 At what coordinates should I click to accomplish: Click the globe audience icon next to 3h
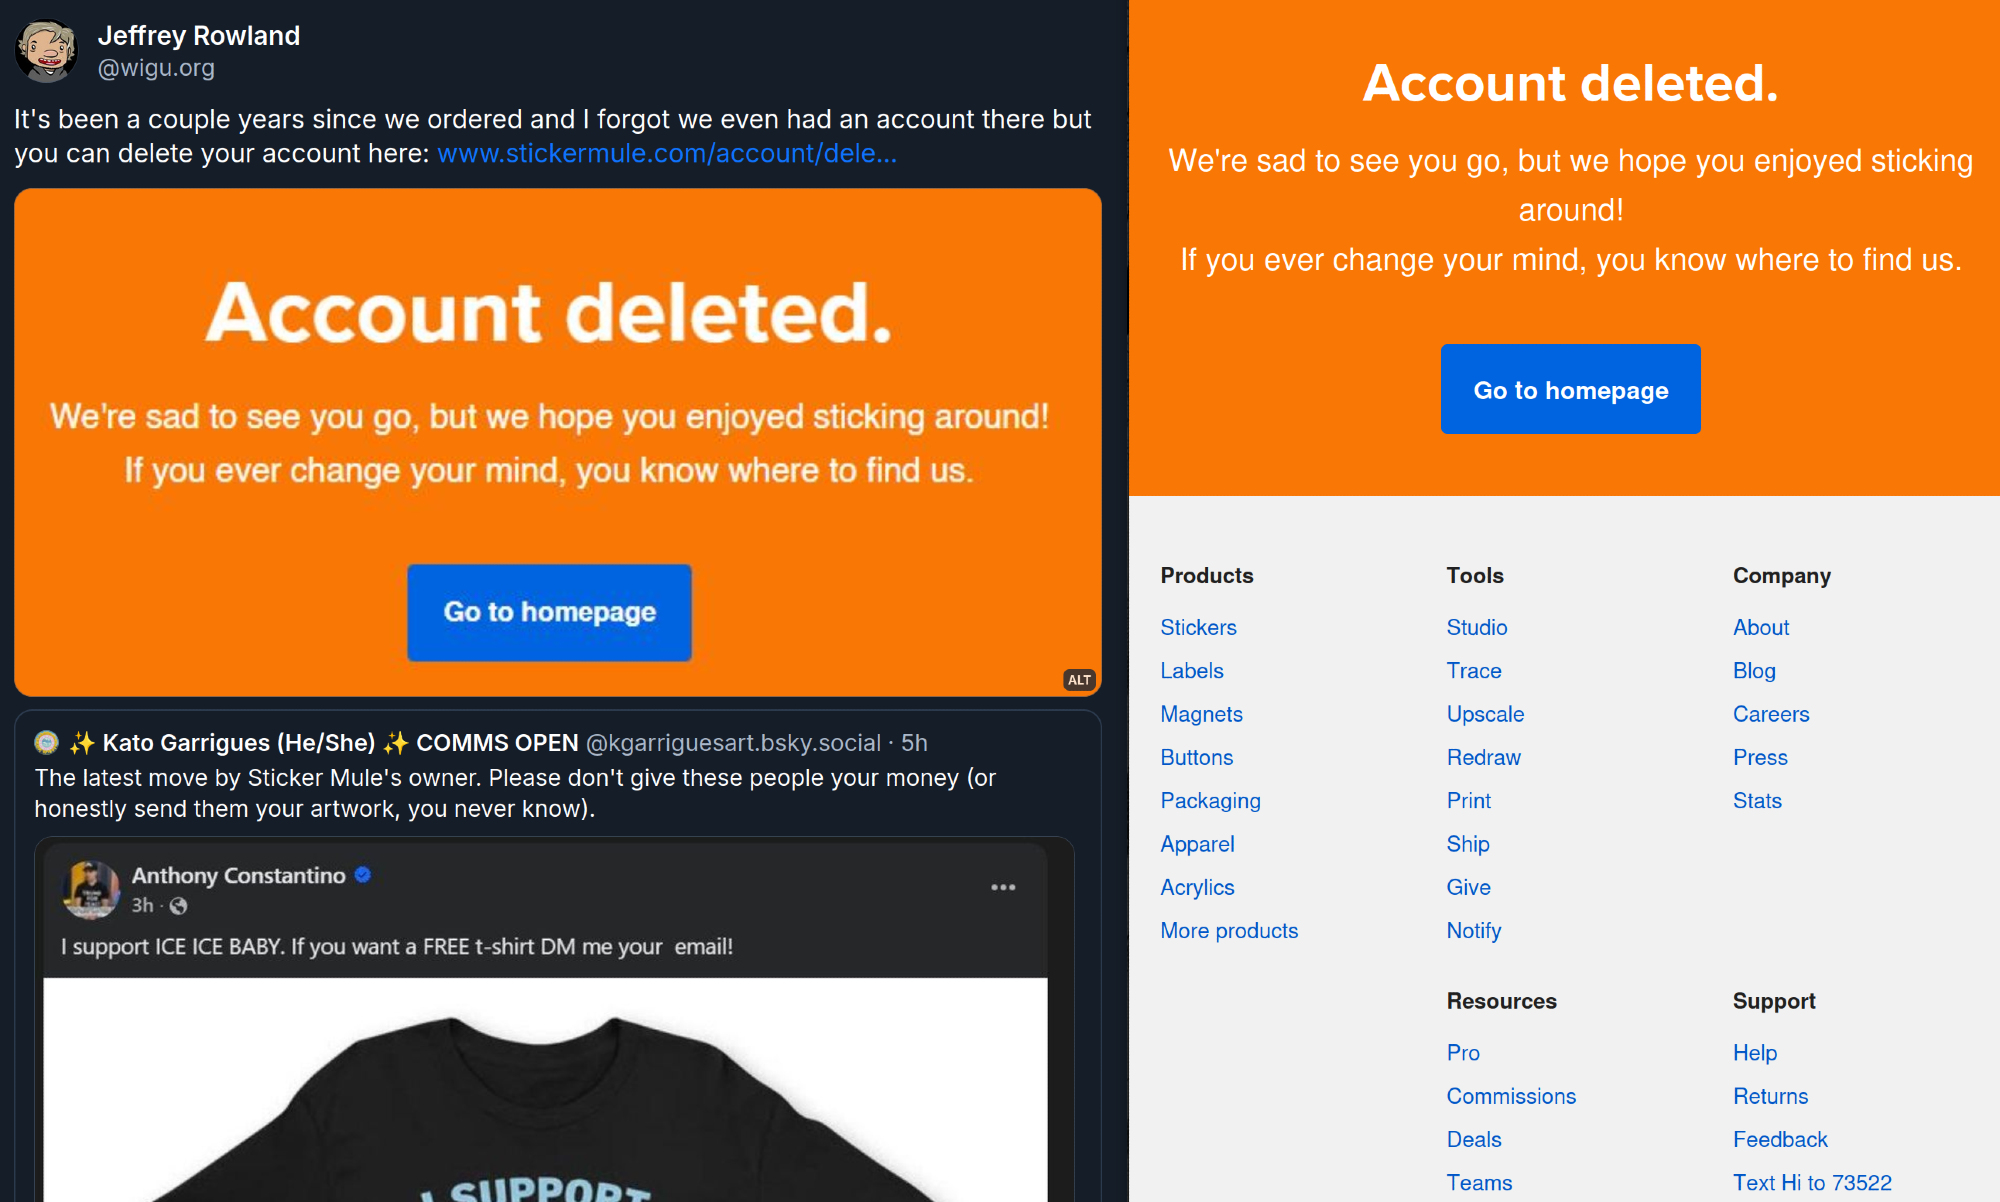tap(179, 906)
